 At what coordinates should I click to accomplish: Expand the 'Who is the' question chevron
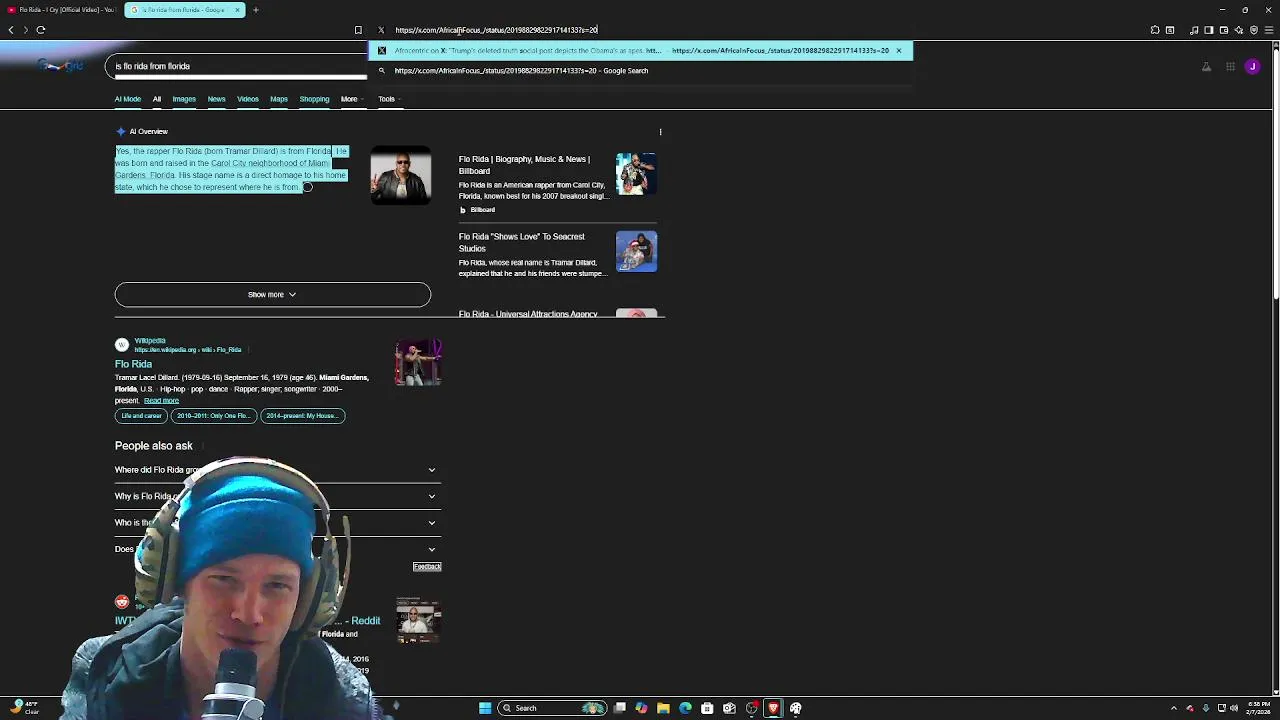pyautogui.click(x=432, y=522)
